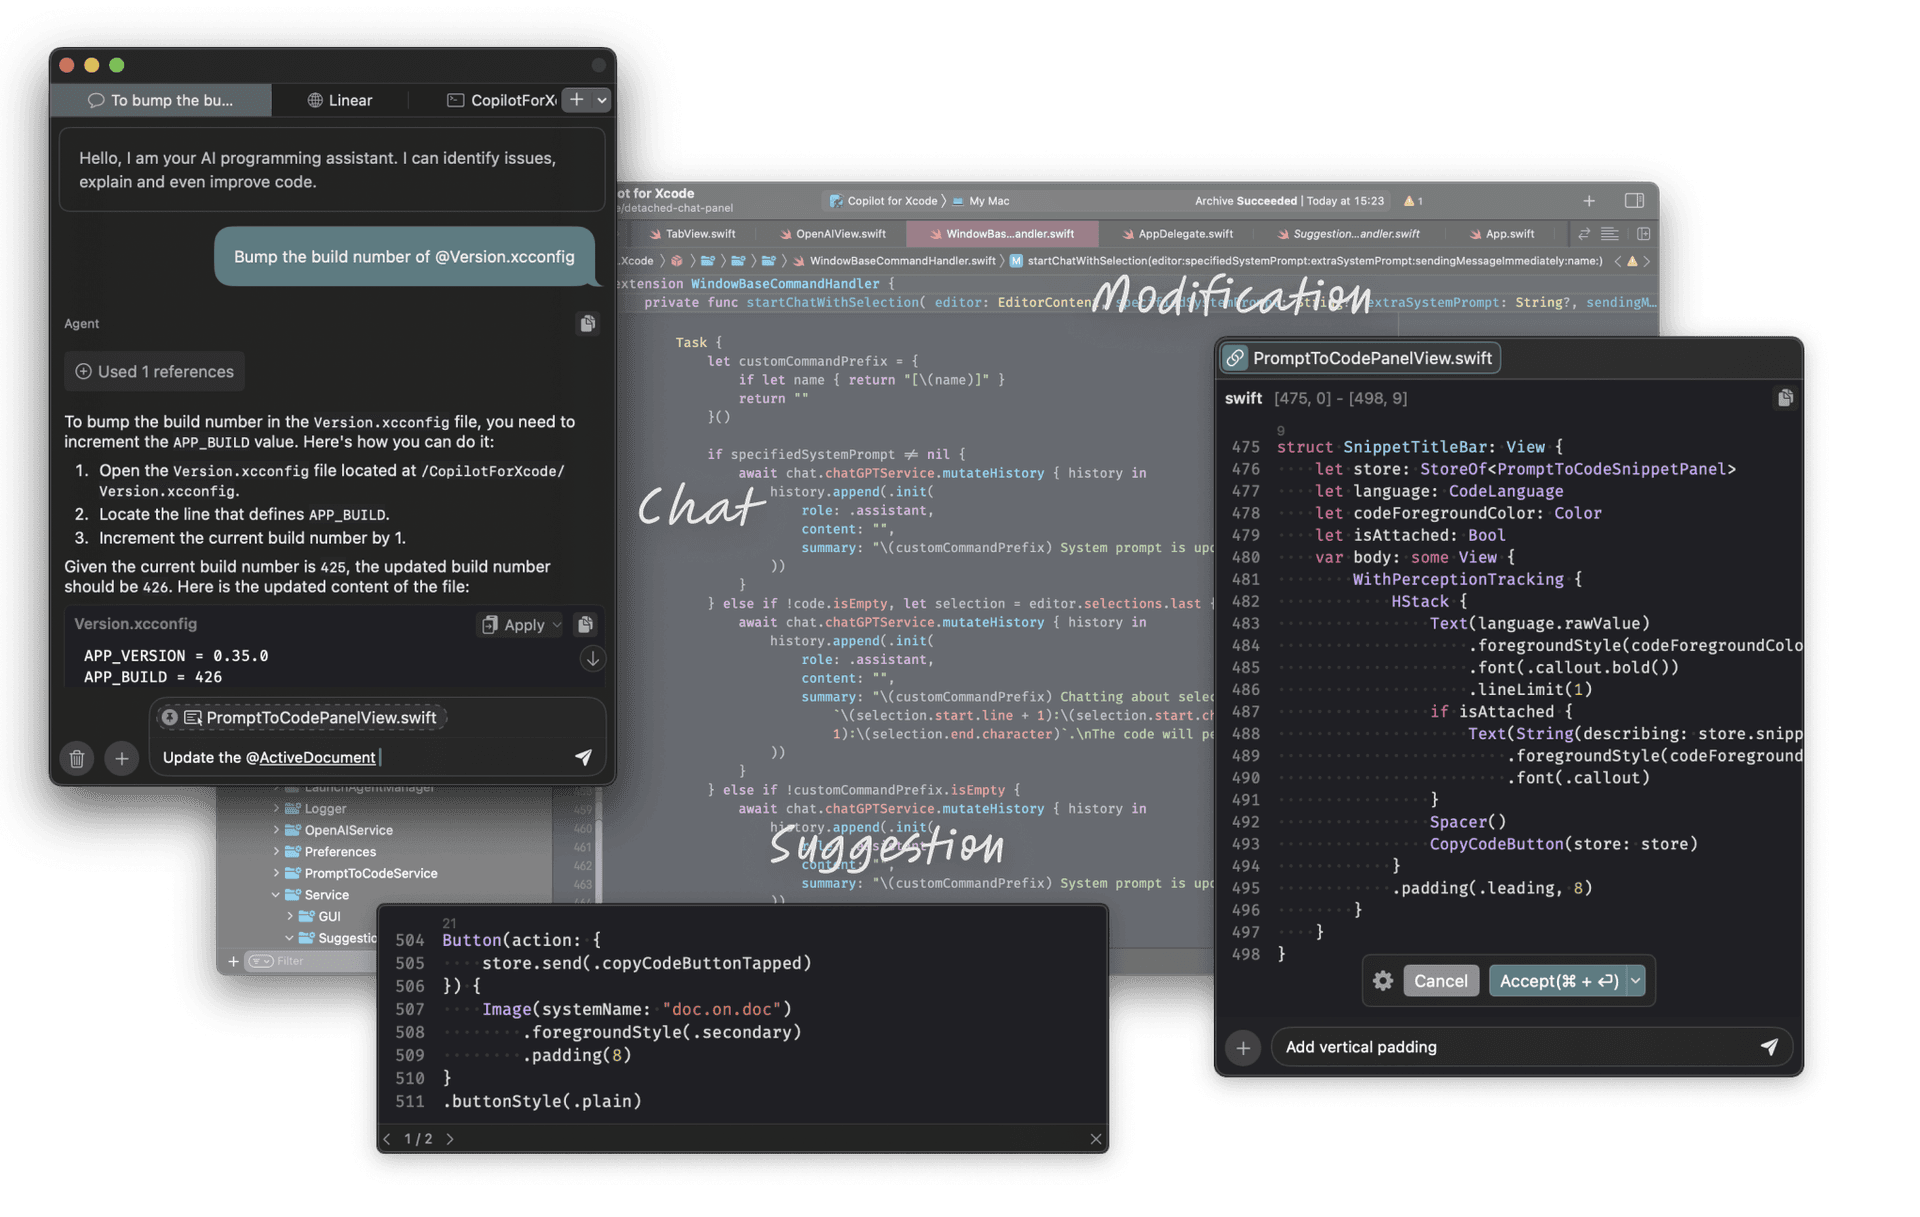
Task: Expand the PromptToCodeService folder
Action: point(277,873)
